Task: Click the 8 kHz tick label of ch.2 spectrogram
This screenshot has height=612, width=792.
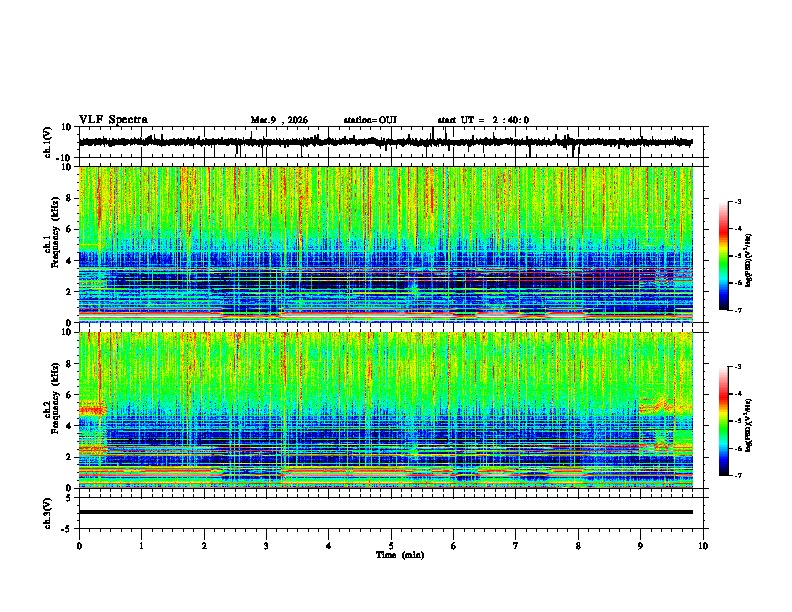Action: pos(69,364)
